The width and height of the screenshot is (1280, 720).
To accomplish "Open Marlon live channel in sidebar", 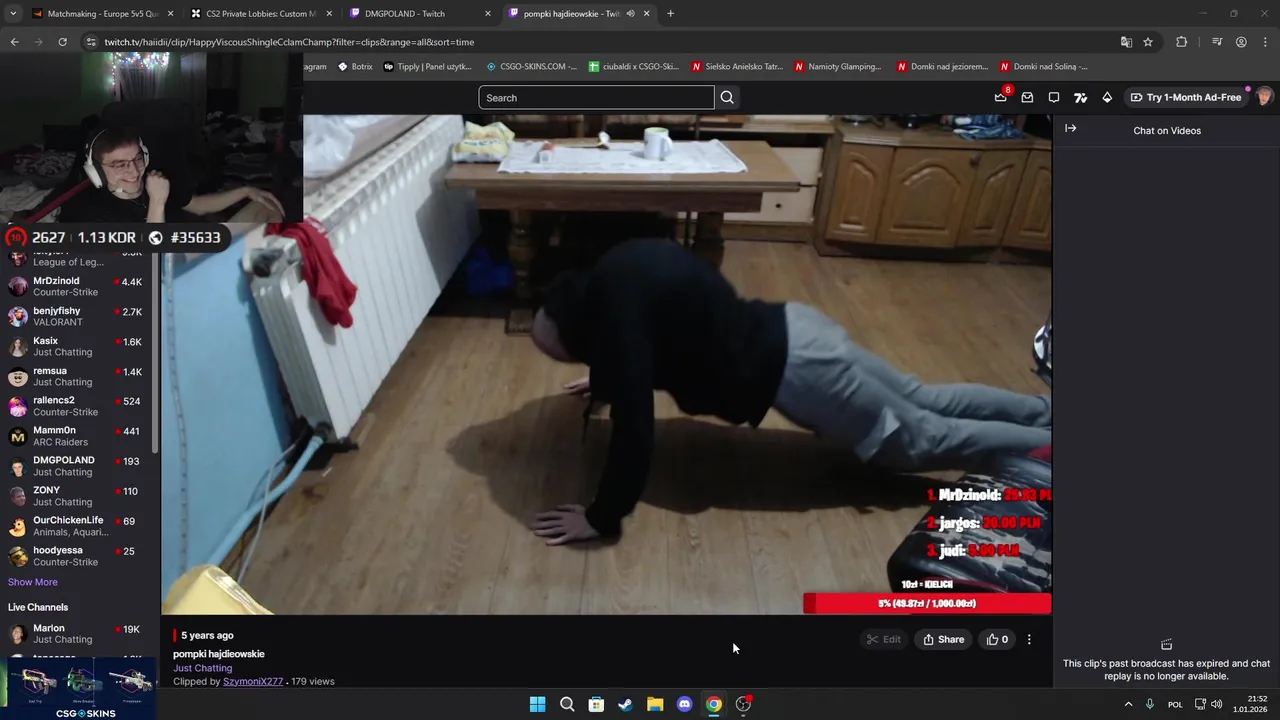I will coord(77,634).
